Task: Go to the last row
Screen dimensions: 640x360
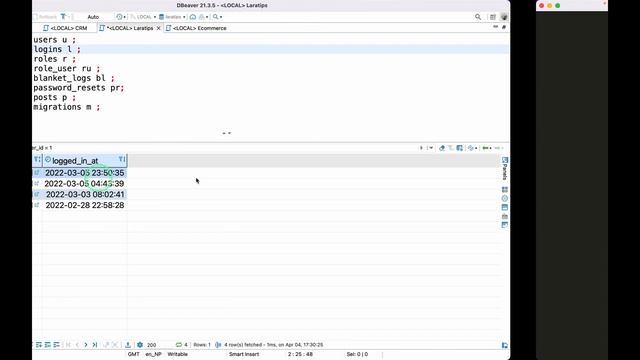Action: [x=95, y=345]
